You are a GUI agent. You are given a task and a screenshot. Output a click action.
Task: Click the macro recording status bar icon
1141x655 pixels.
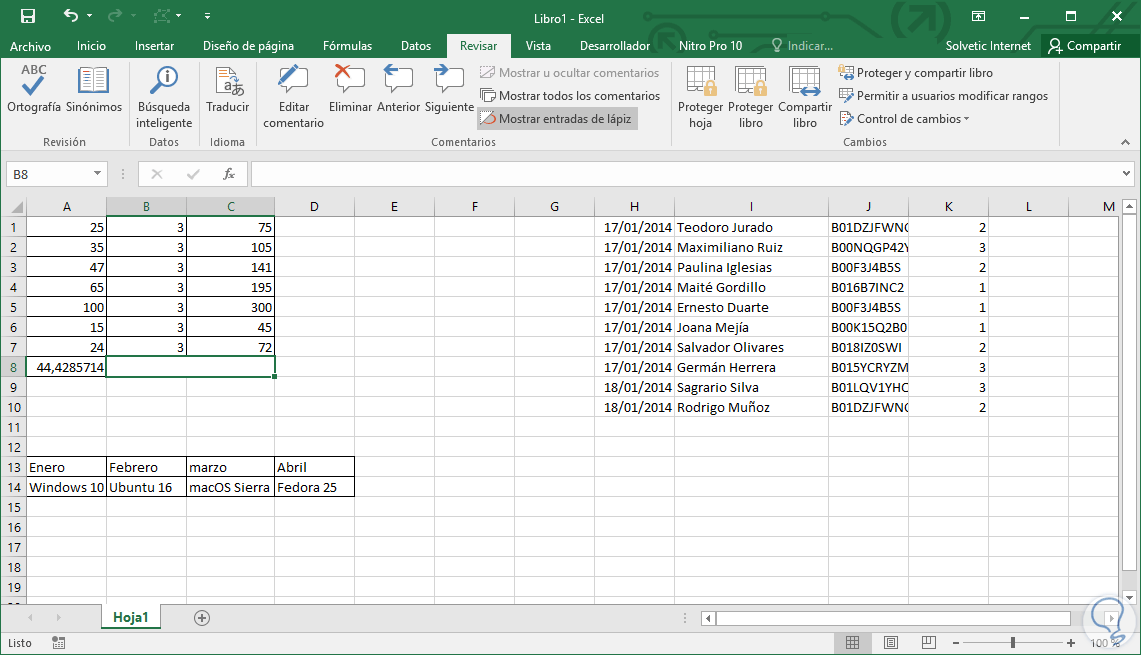[x=59, y=643]
